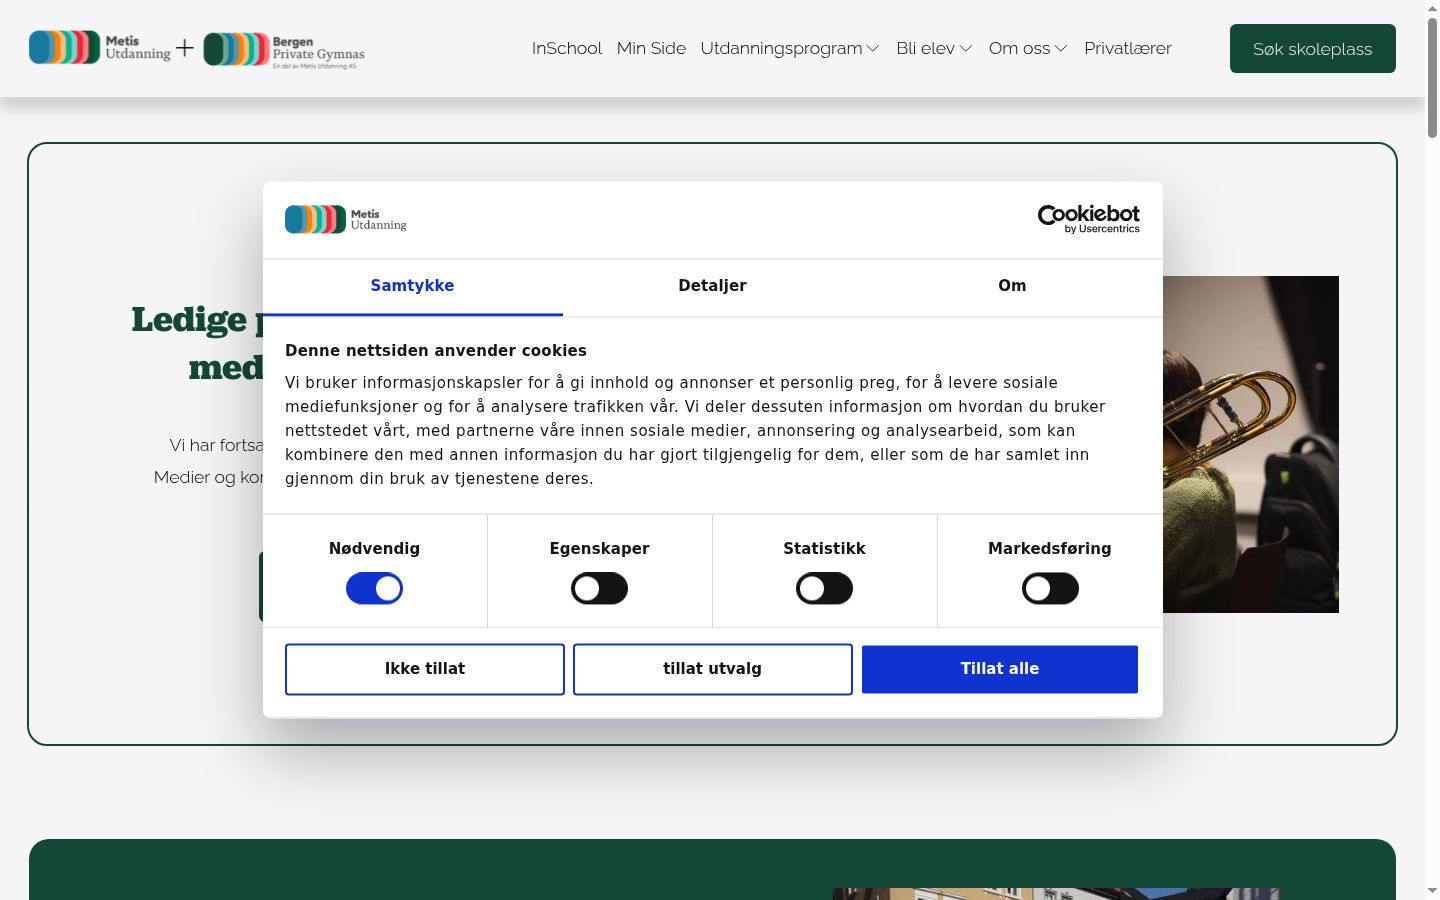Click the scrollbar up arrow
This screenshot has height=900, width=1440.
pyautogui.click(x=1432, y=8)
